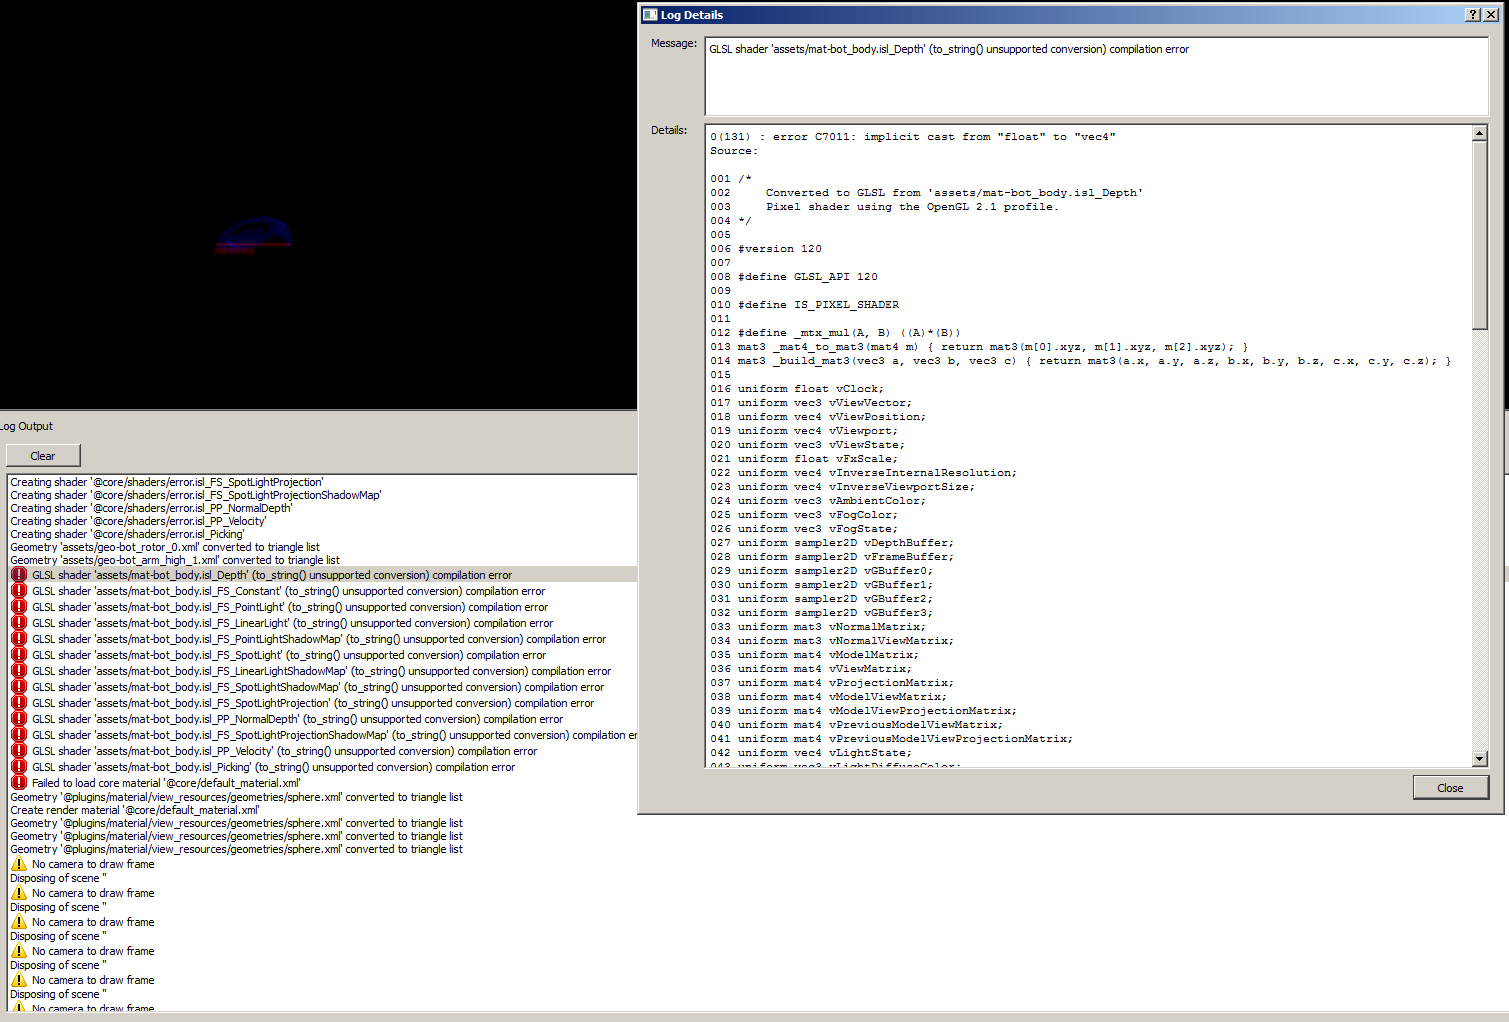Screen dimensions: 1509x1022
Task: Click inside the Message text field
Action: coord(1097,77)
